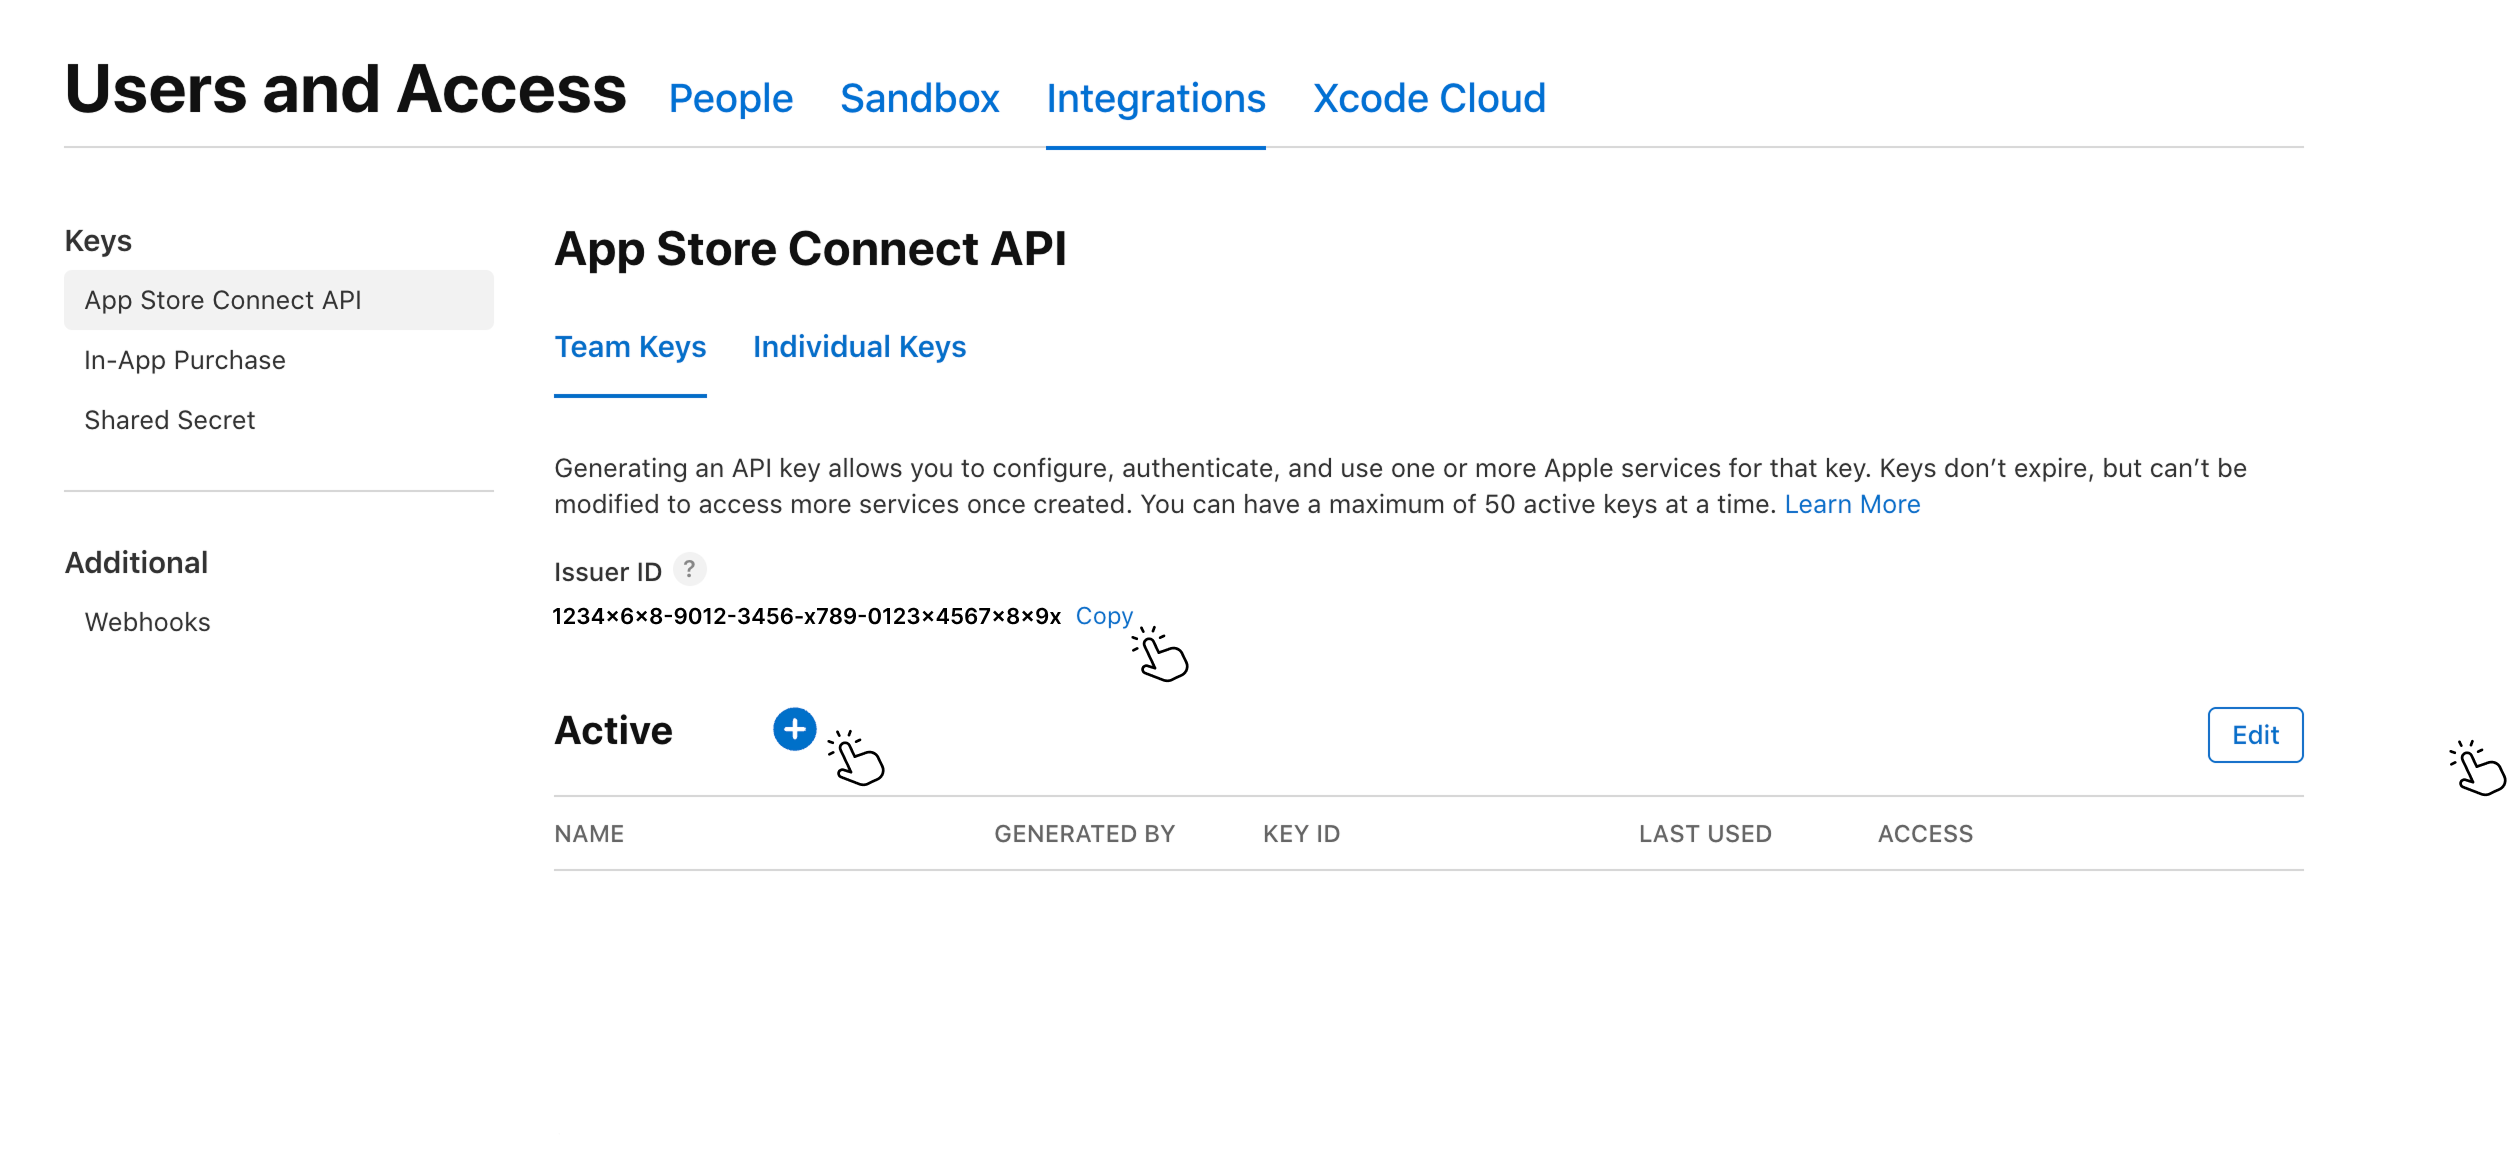Select the Team Keys tab

click(630, 347)
